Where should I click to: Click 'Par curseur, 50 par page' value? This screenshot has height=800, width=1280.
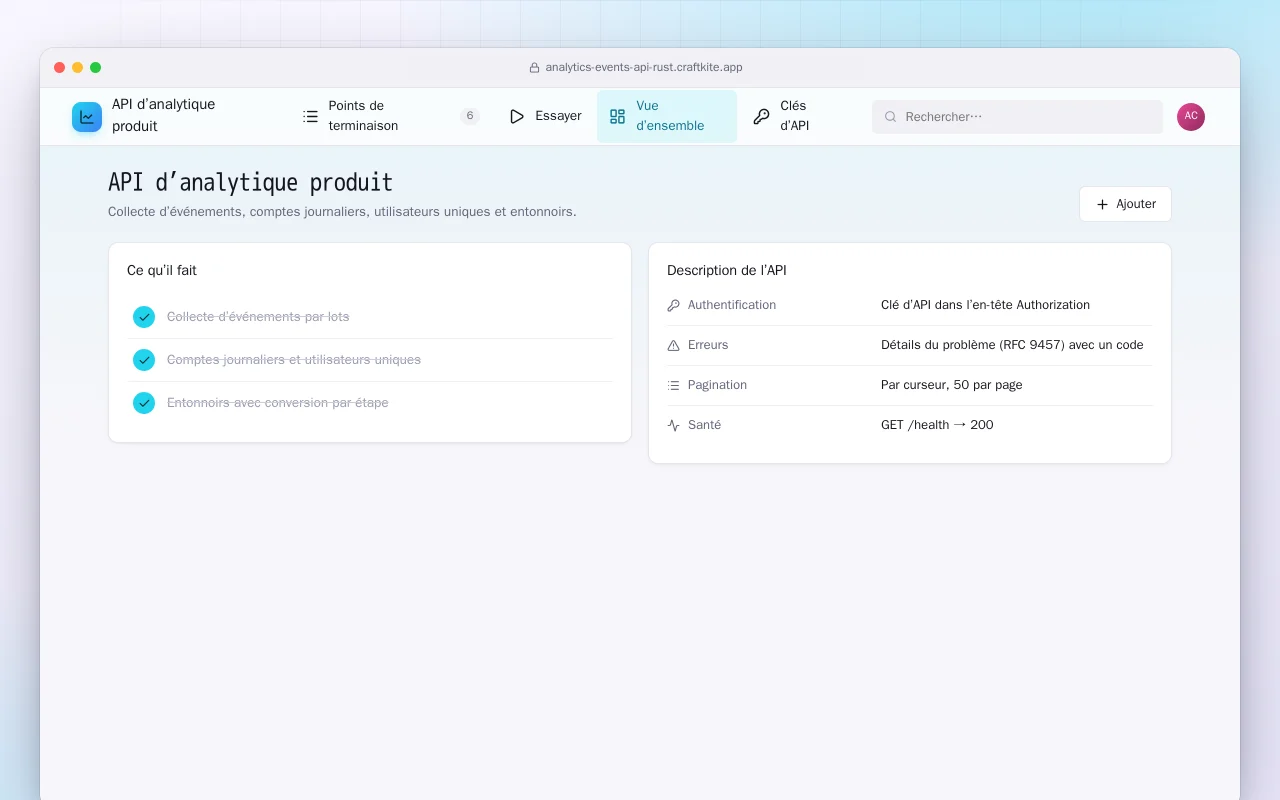(x=951, y=385)
